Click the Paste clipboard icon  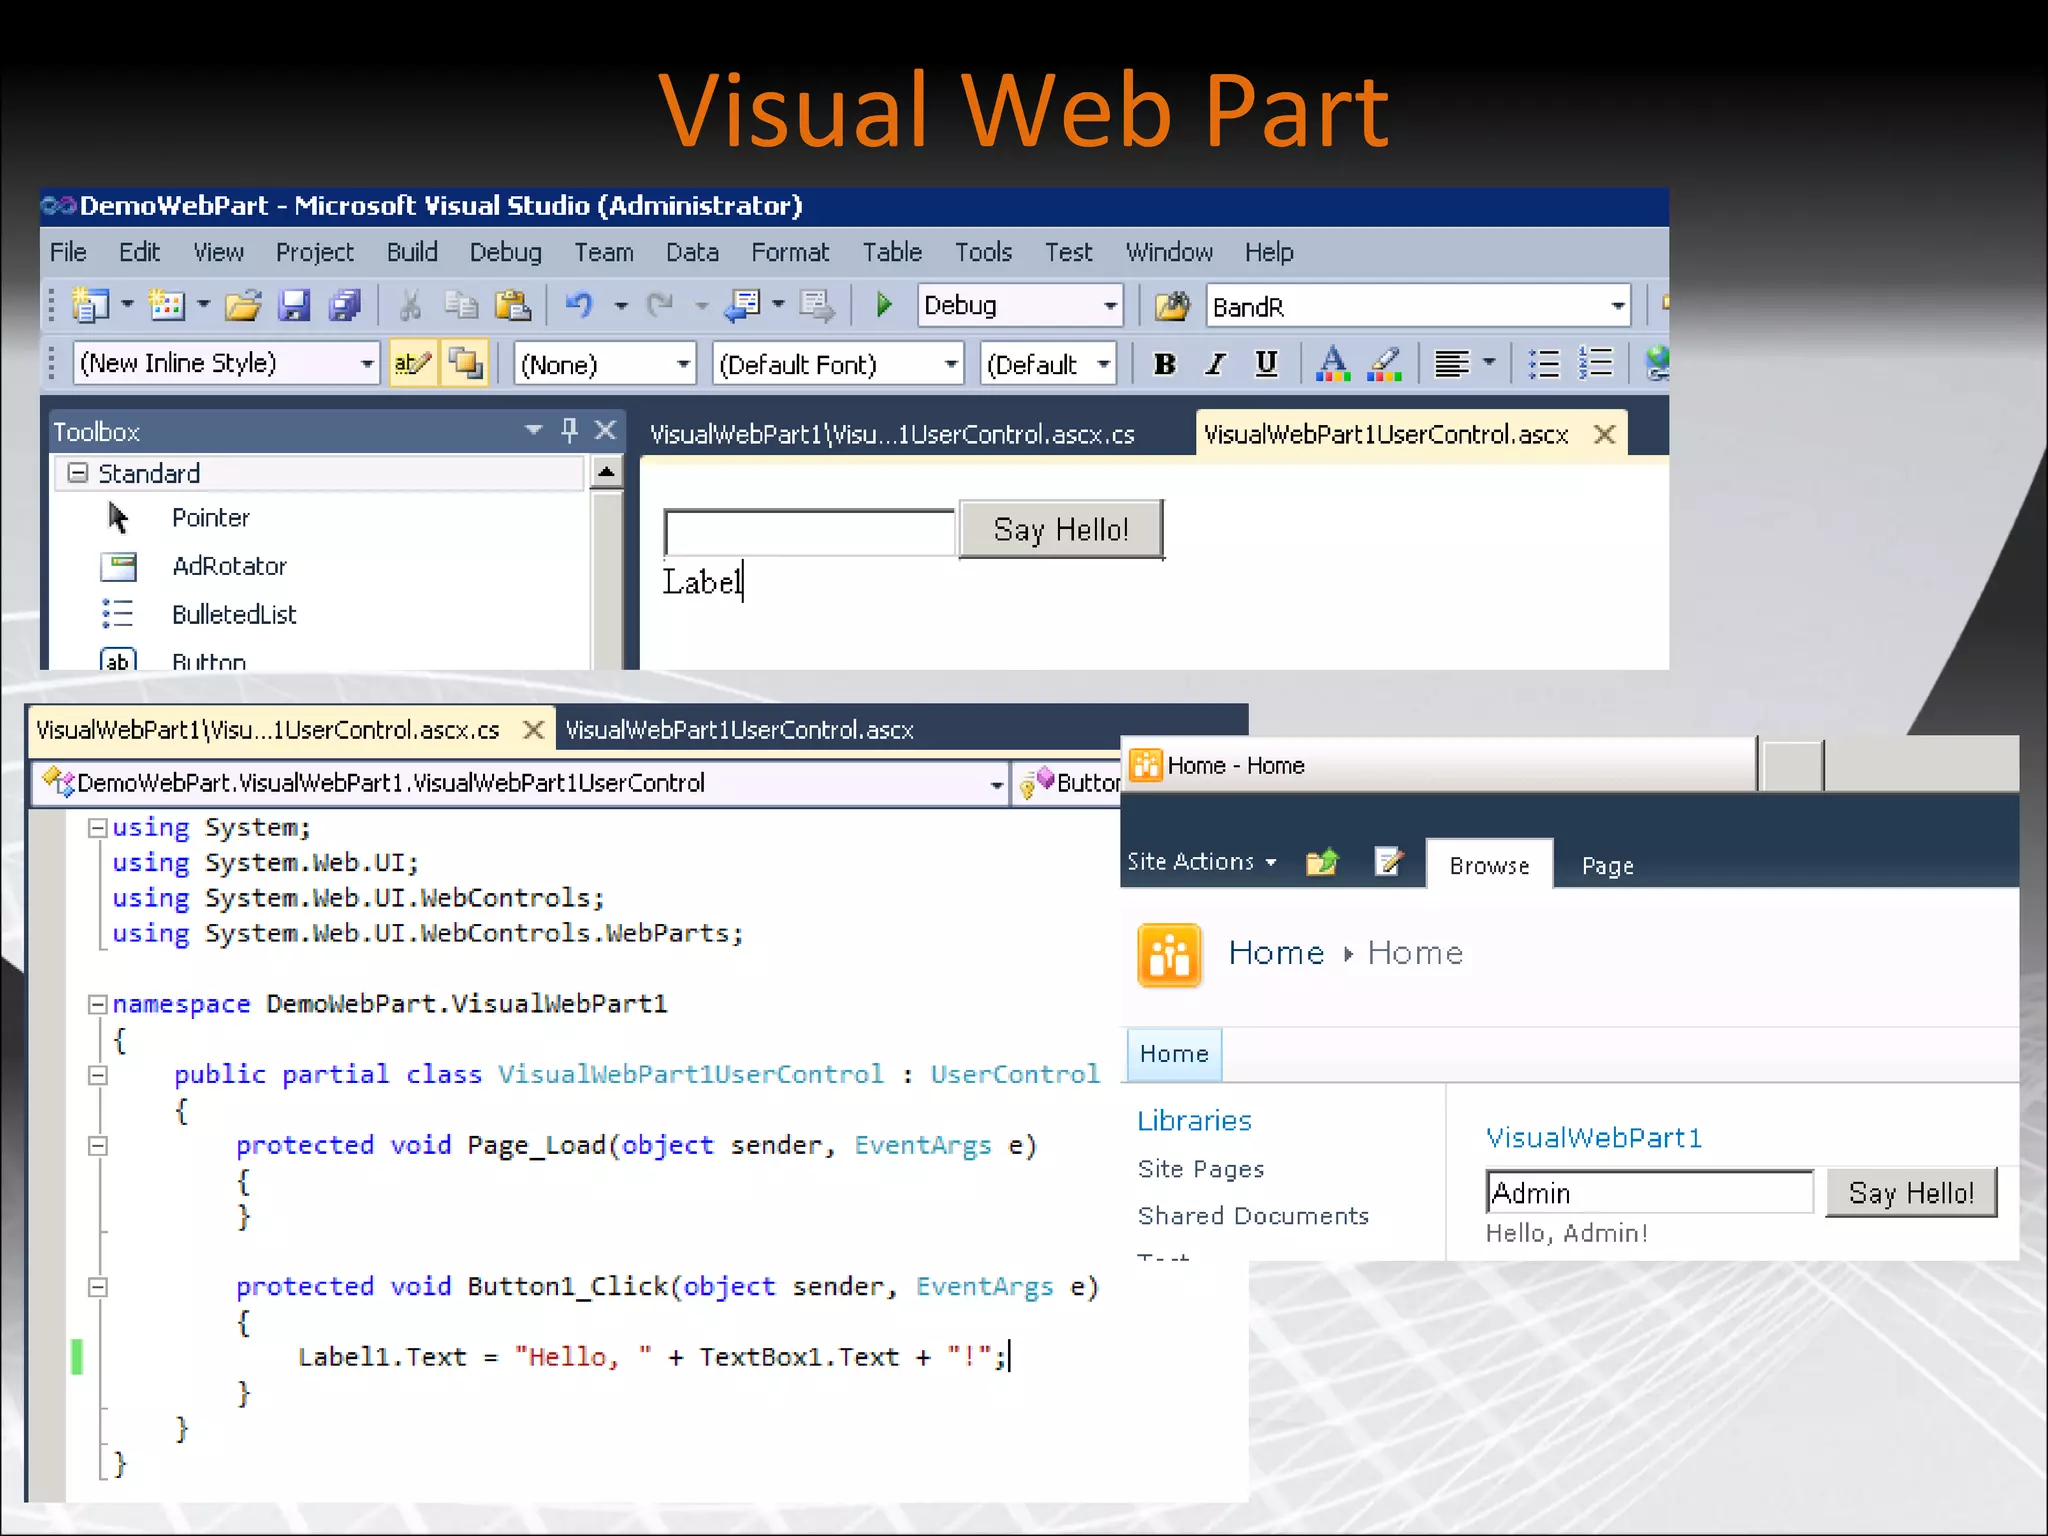513,305
